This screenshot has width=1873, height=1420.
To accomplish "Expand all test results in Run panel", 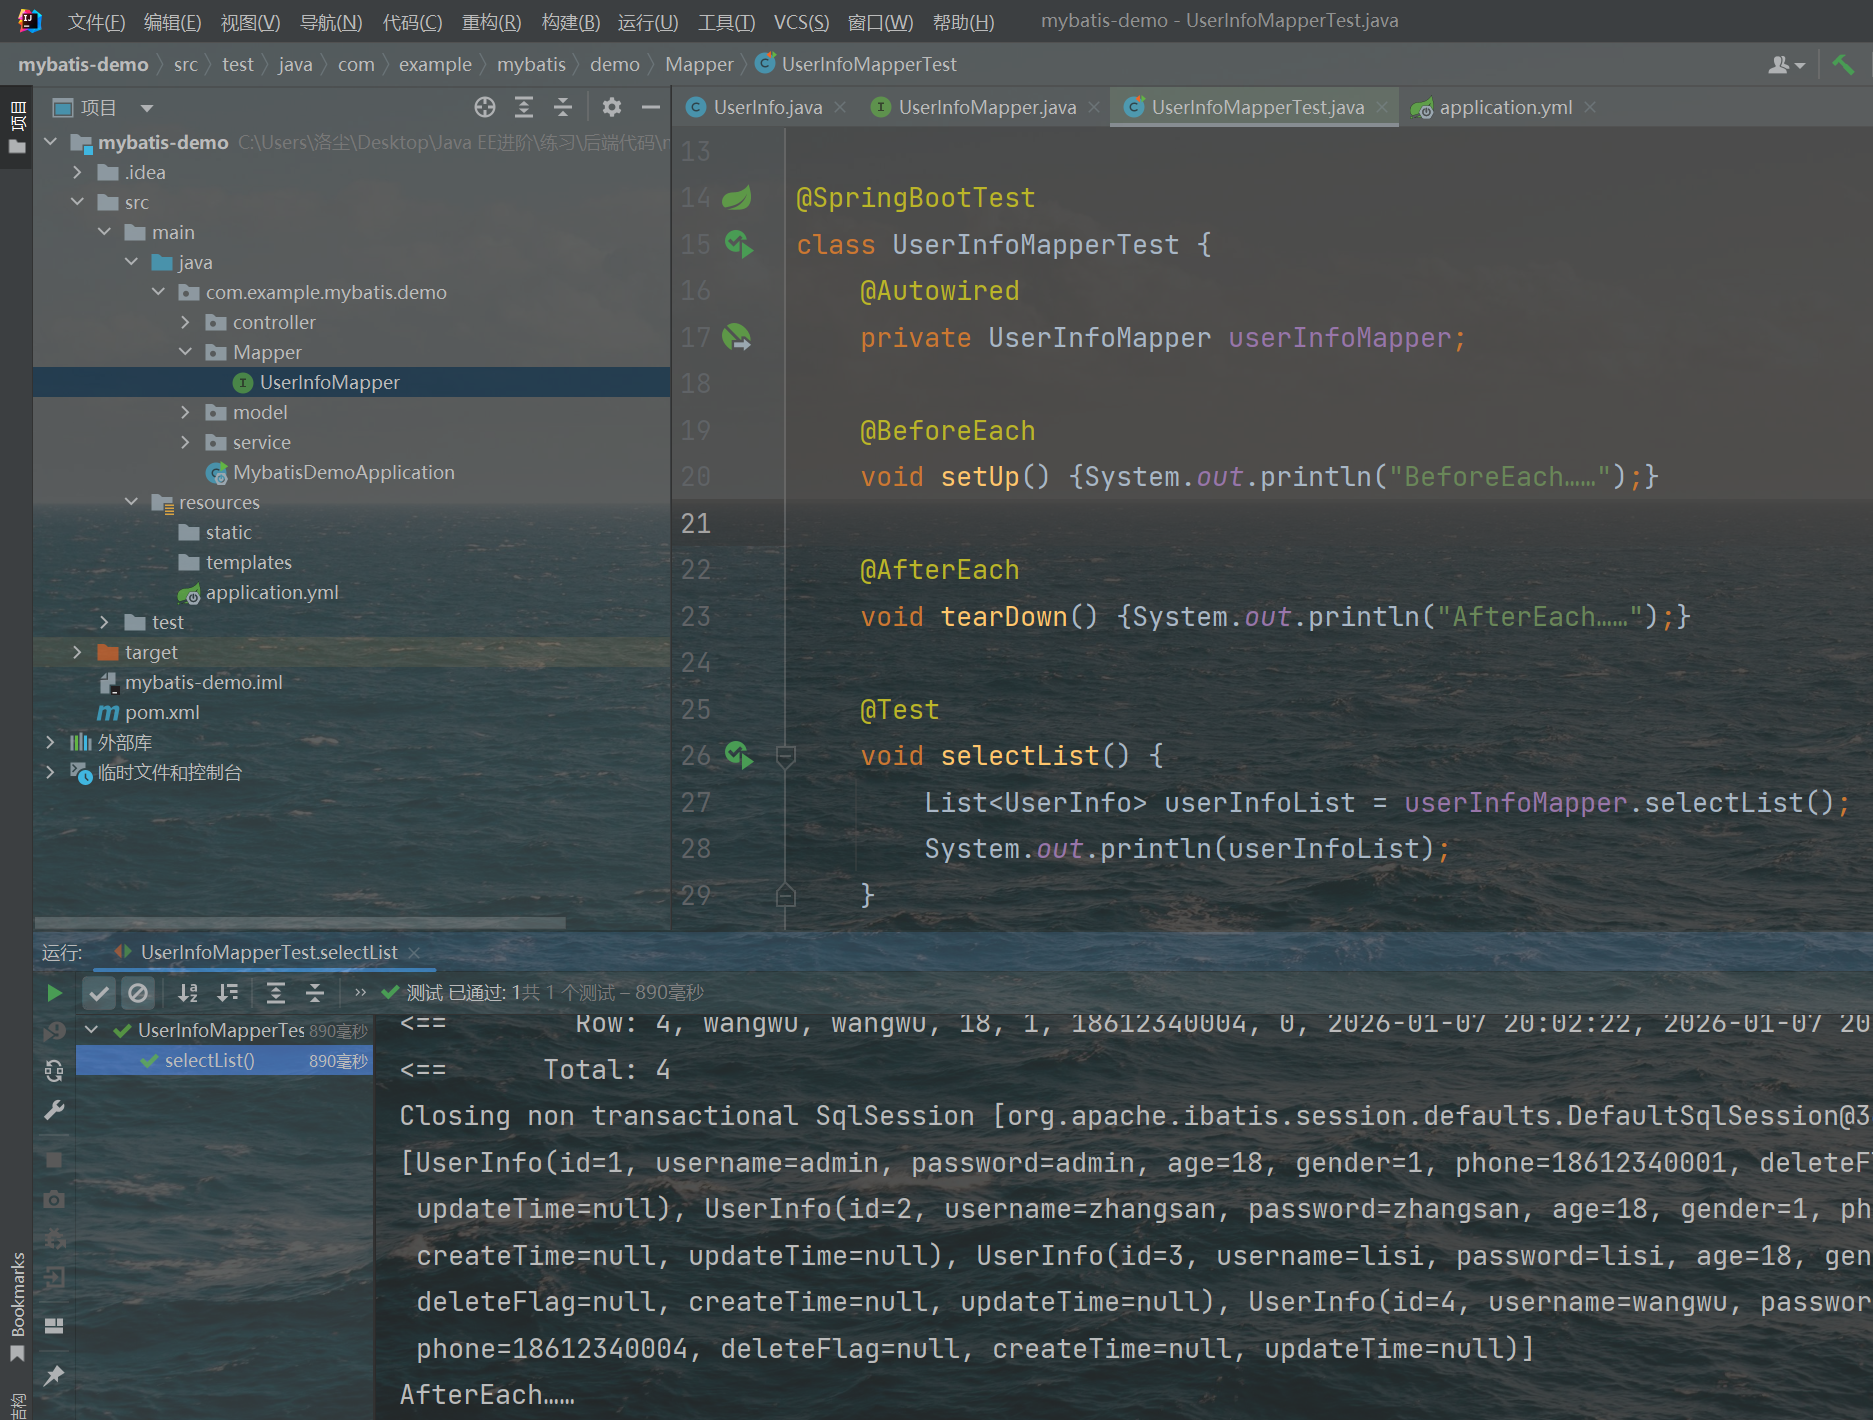I will coord(276,993).
